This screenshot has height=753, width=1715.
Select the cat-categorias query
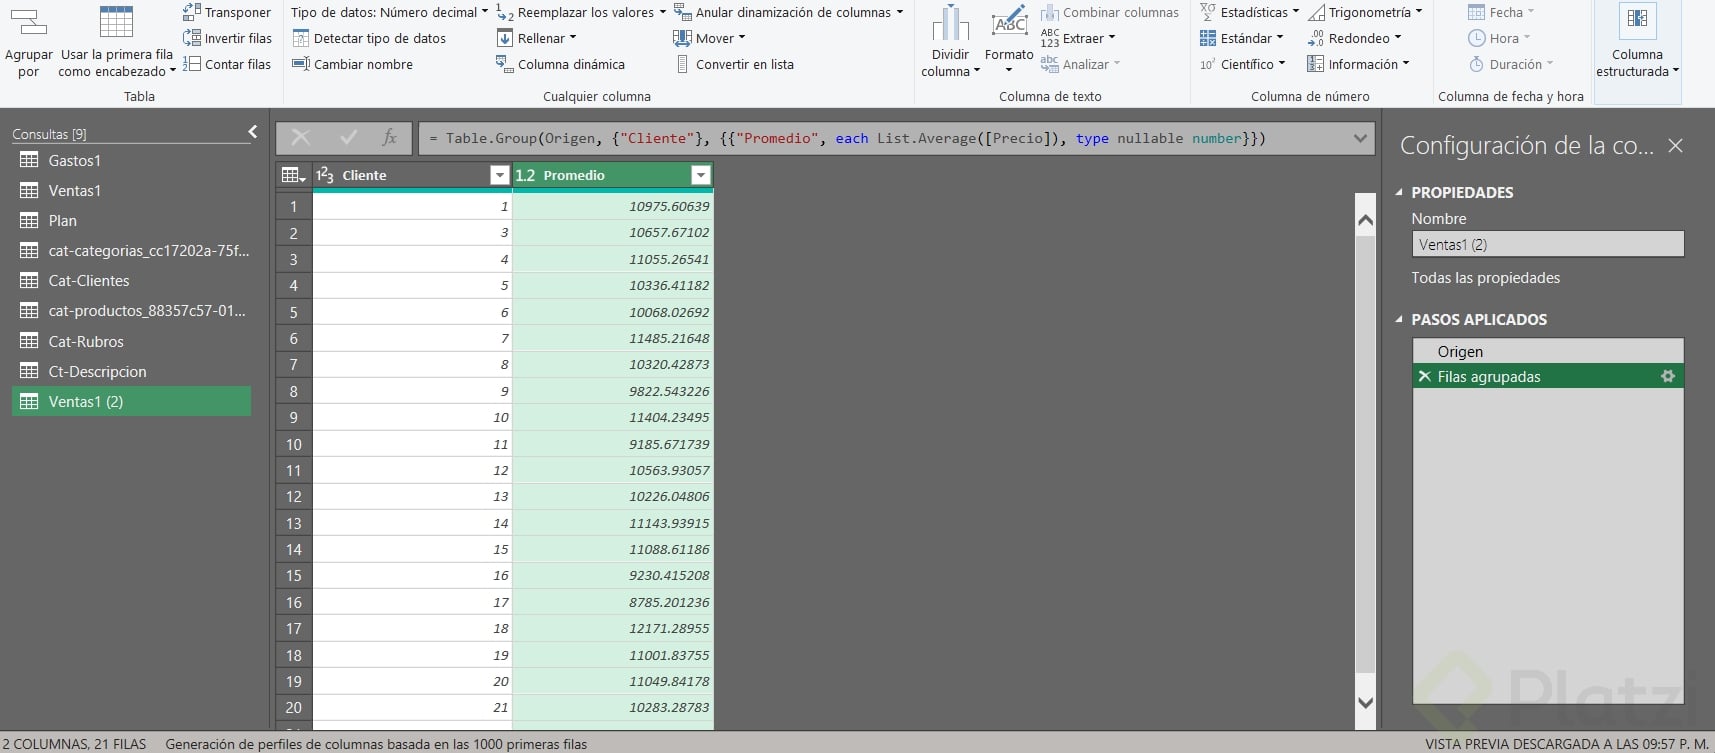click(x=132, y=250)
